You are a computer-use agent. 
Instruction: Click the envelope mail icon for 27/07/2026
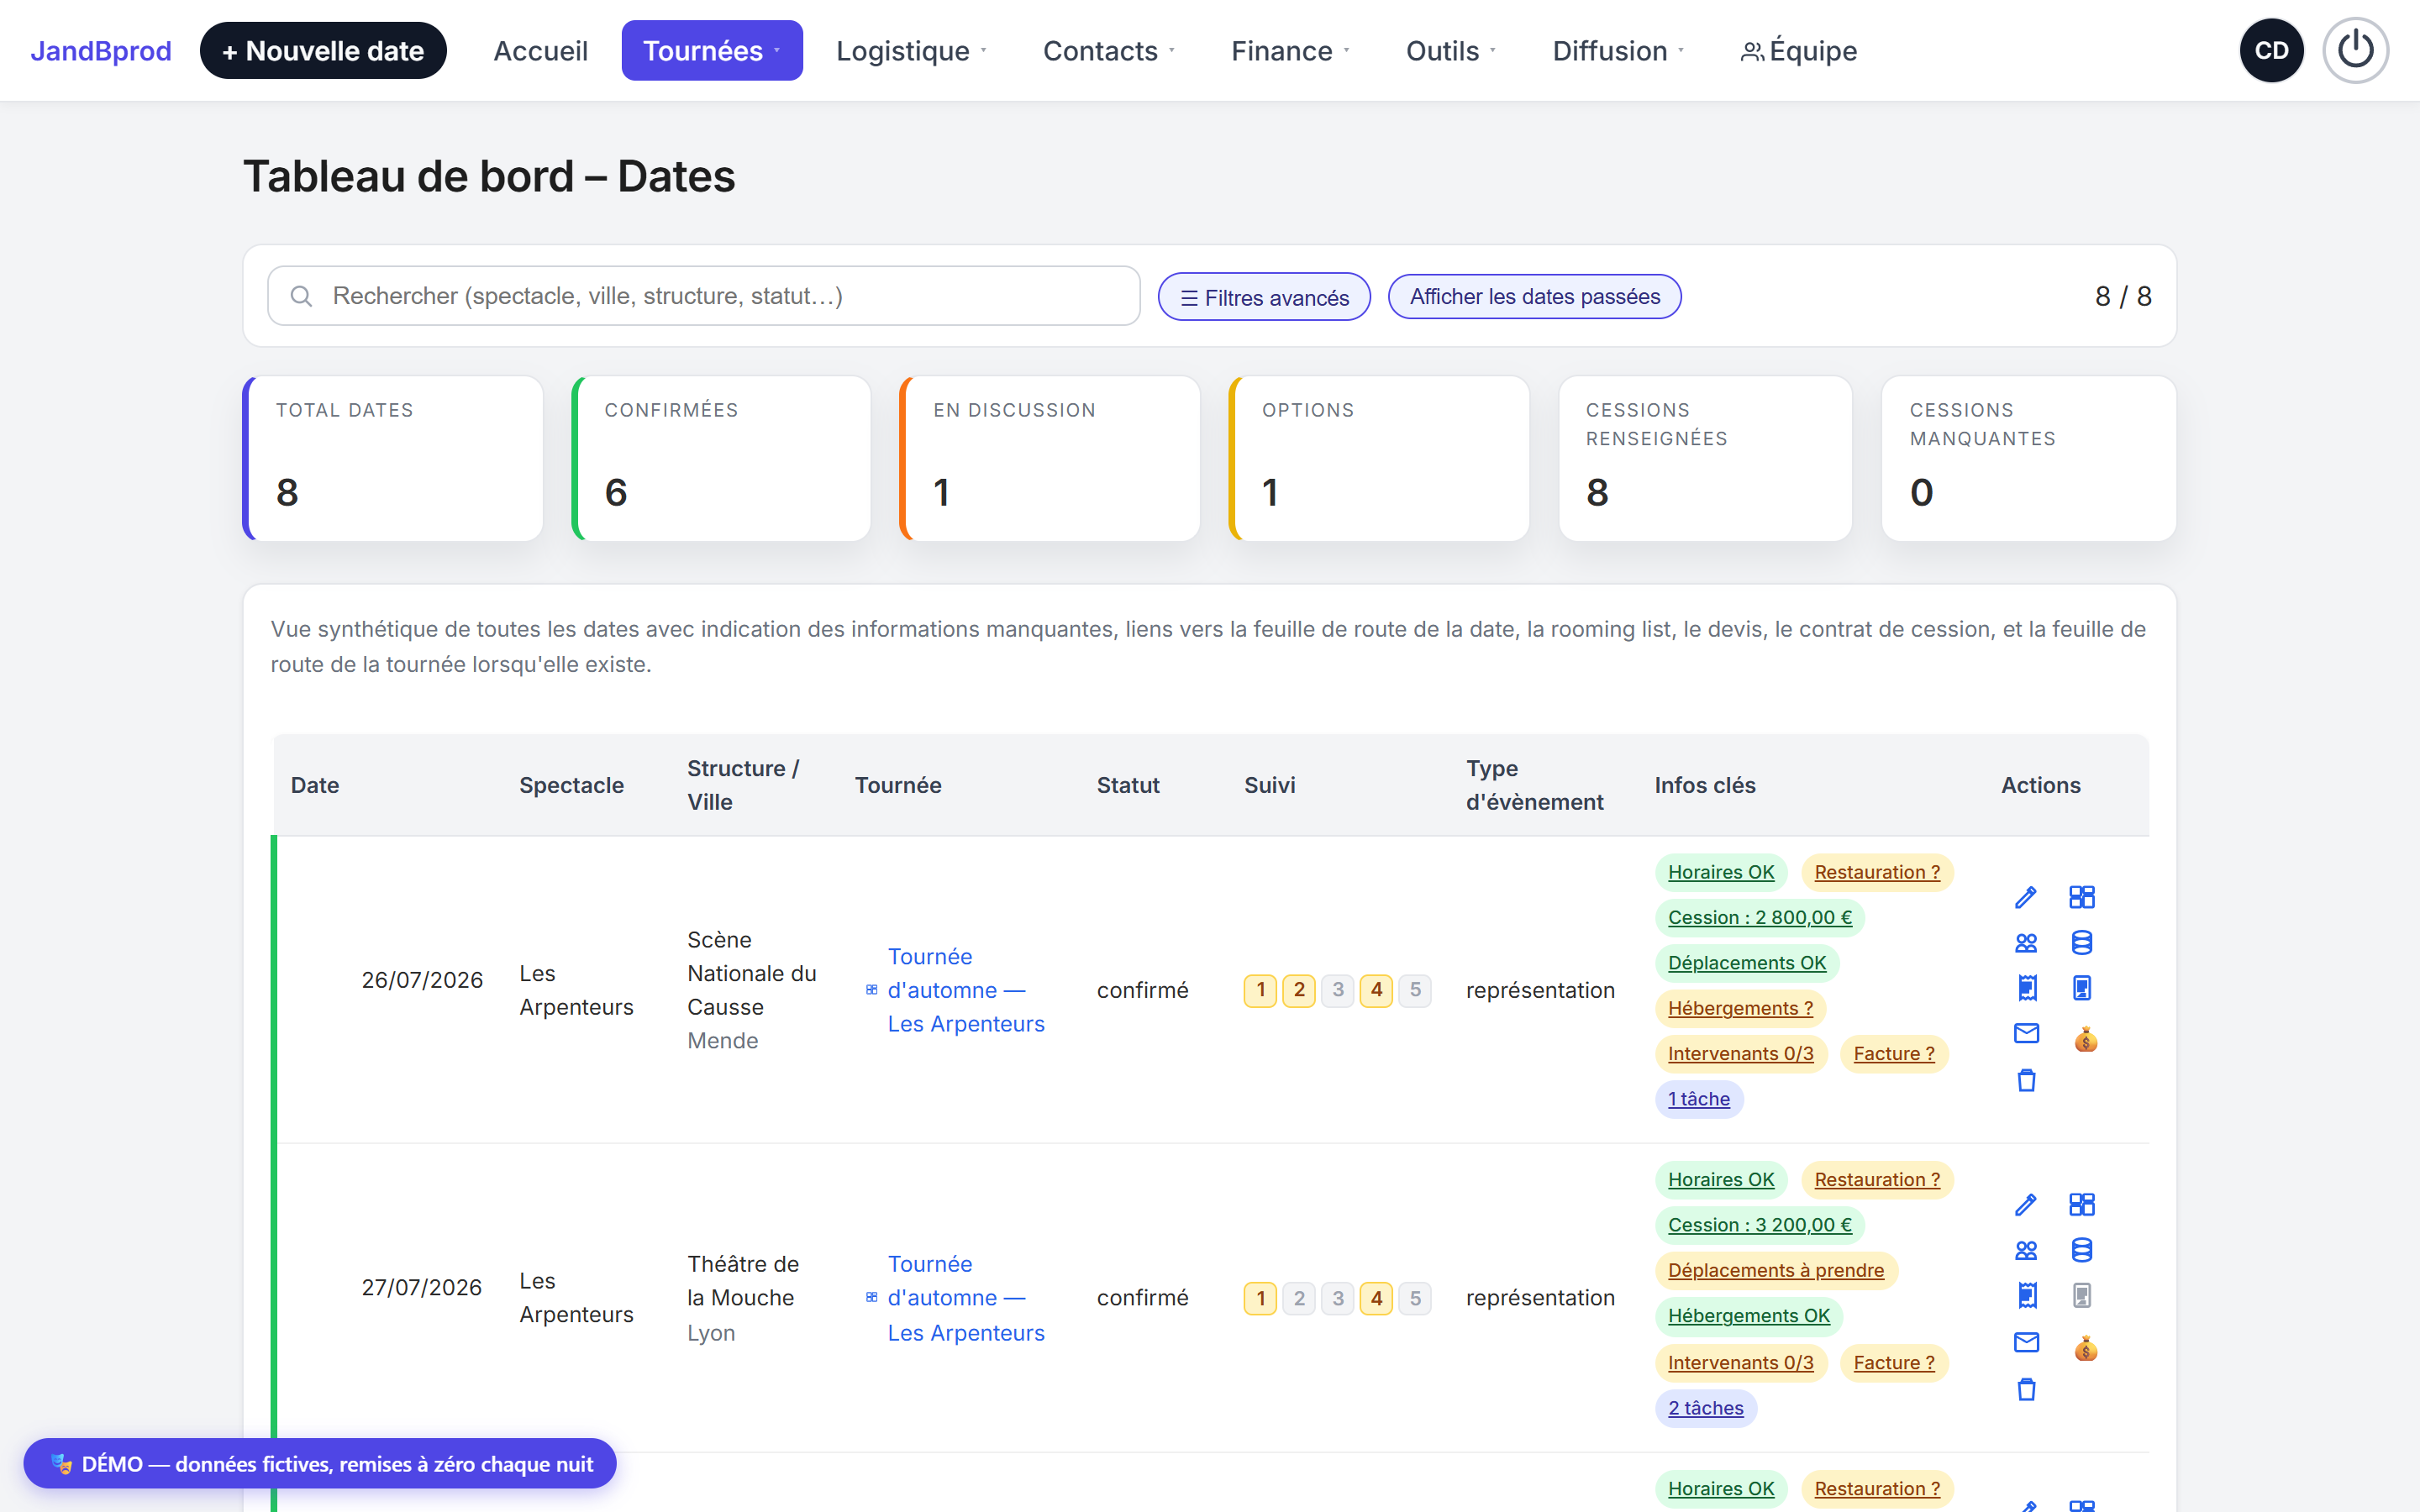coord(2026,1342)
